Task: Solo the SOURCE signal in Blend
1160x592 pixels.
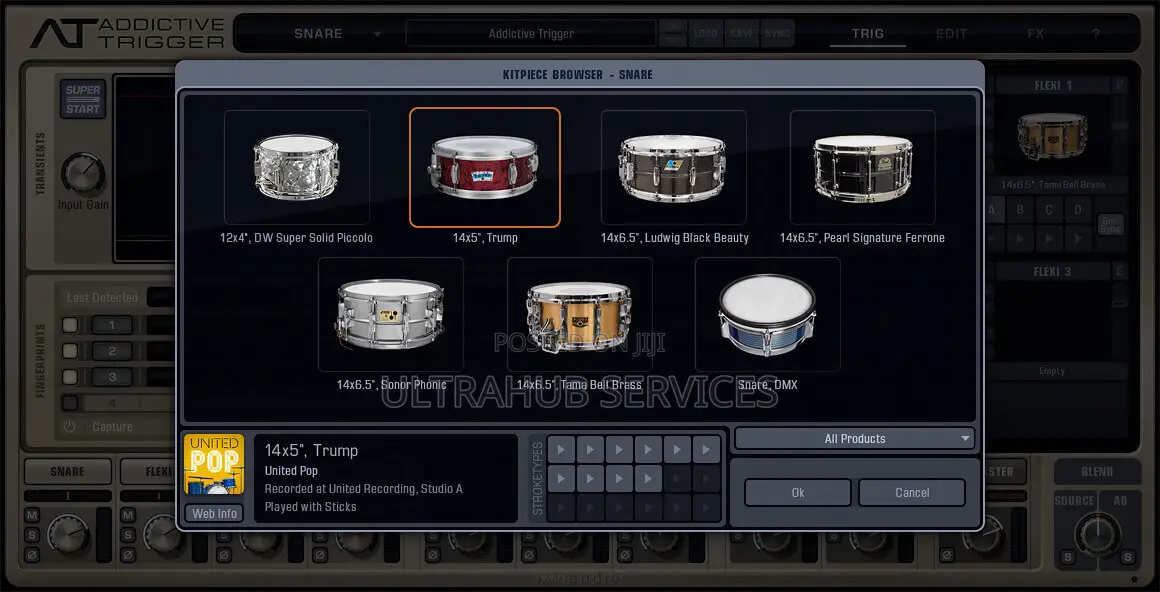Action: click(x=1068, y=557)
